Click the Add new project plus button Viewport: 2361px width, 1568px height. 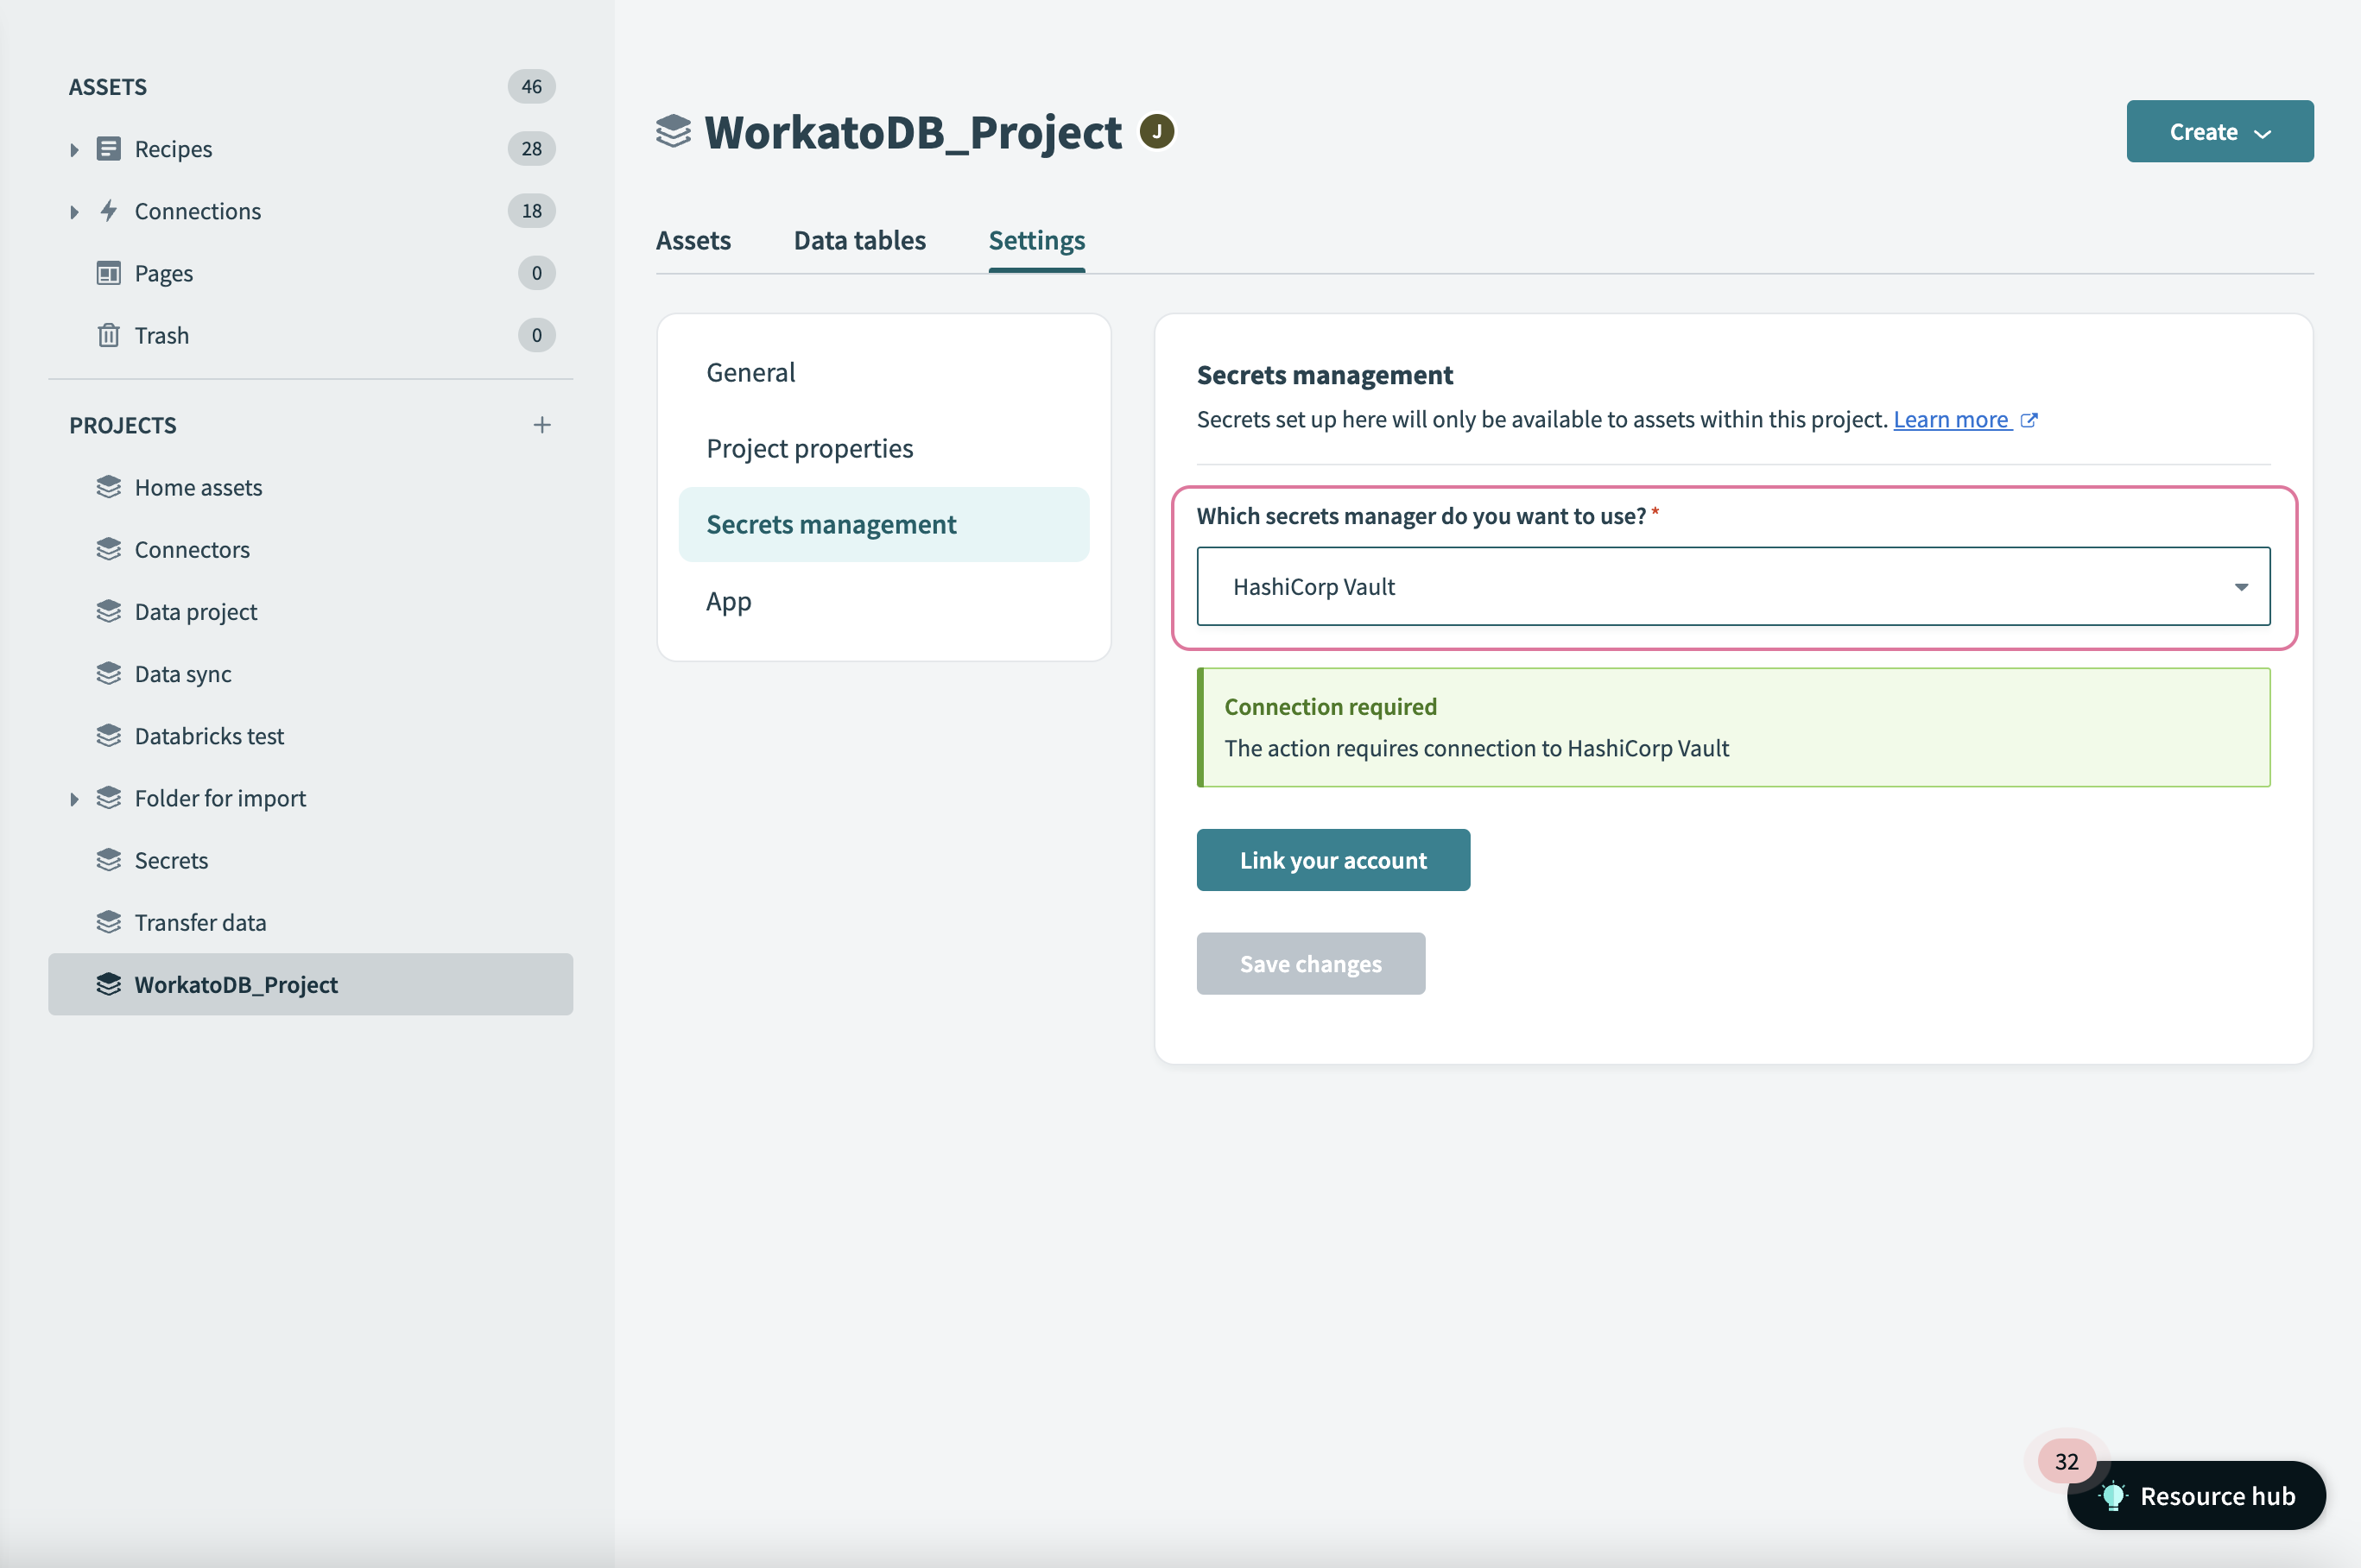(x=542, y=421)
